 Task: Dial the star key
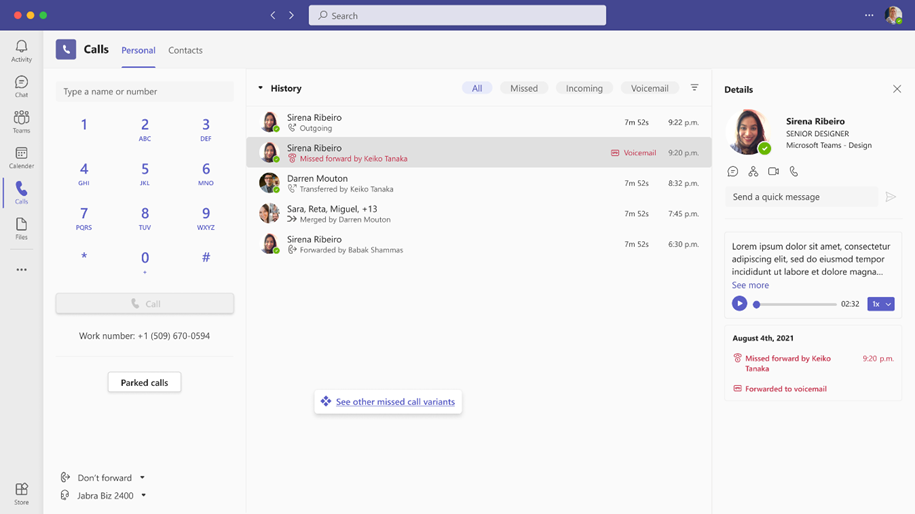point(84,257)
